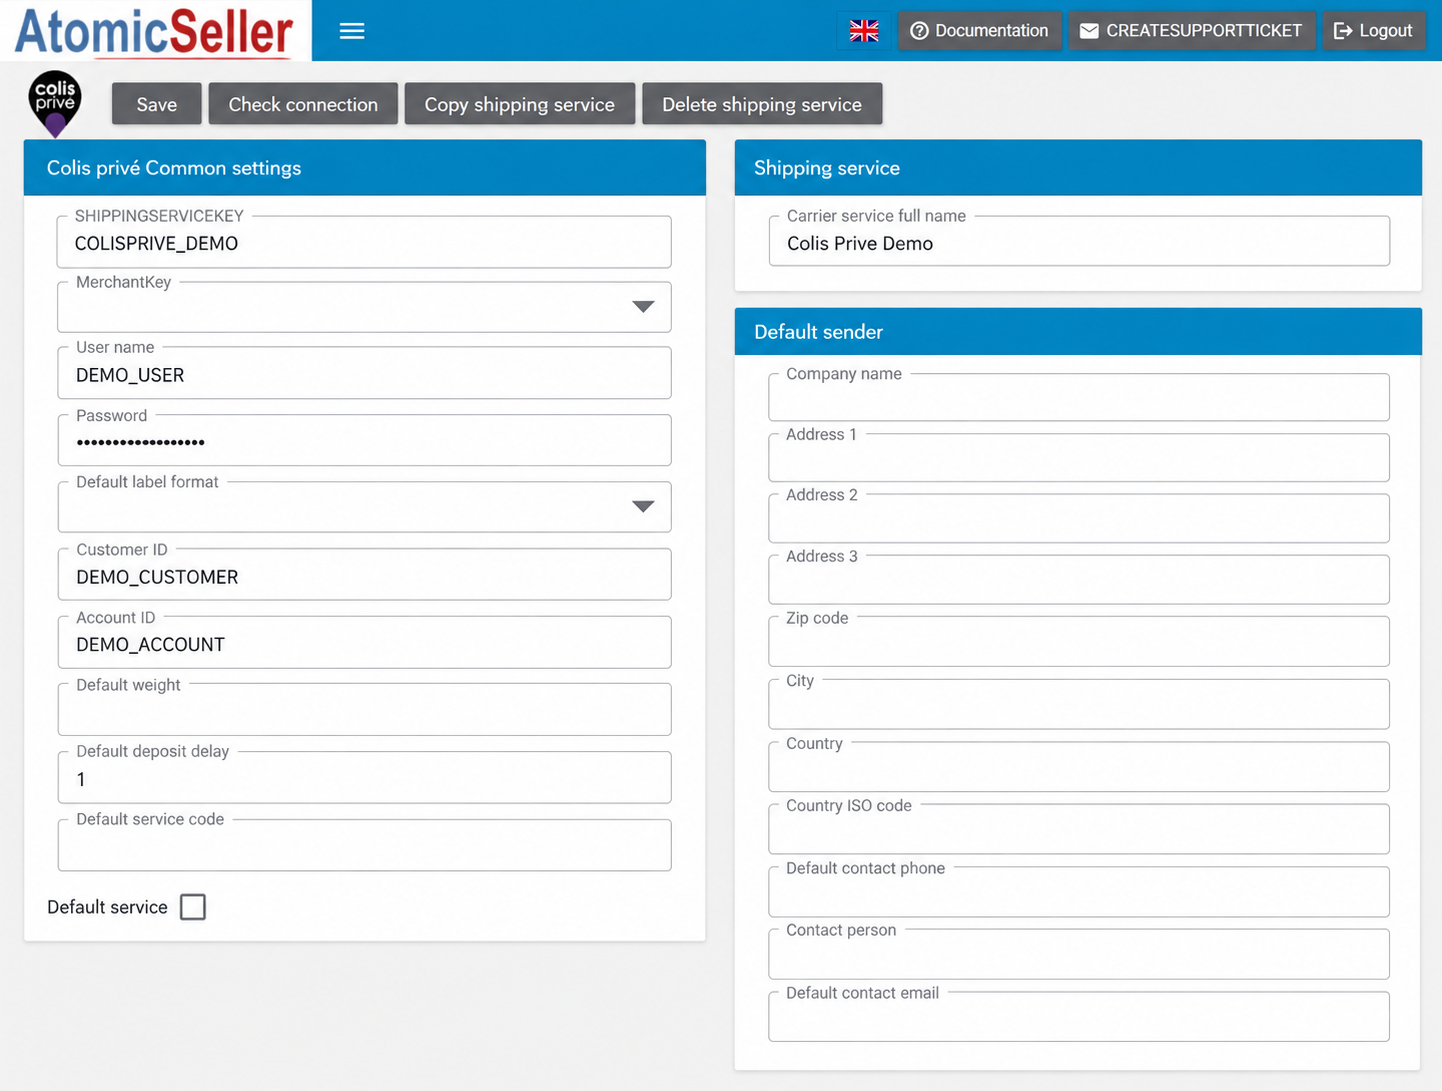Open the Documentation help page

pyautogui.click(x=980, y=31)
